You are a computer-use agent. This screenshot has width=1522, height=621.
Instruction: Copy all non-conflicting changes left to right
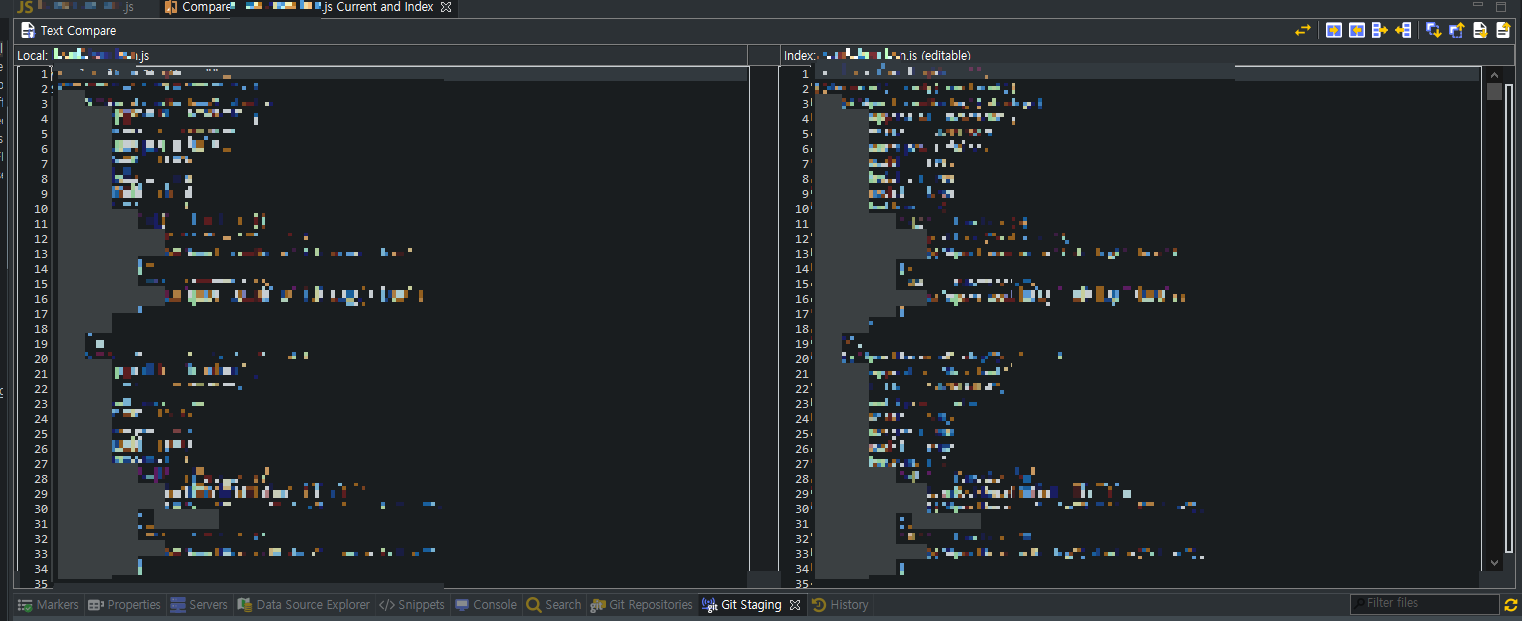1334,30
